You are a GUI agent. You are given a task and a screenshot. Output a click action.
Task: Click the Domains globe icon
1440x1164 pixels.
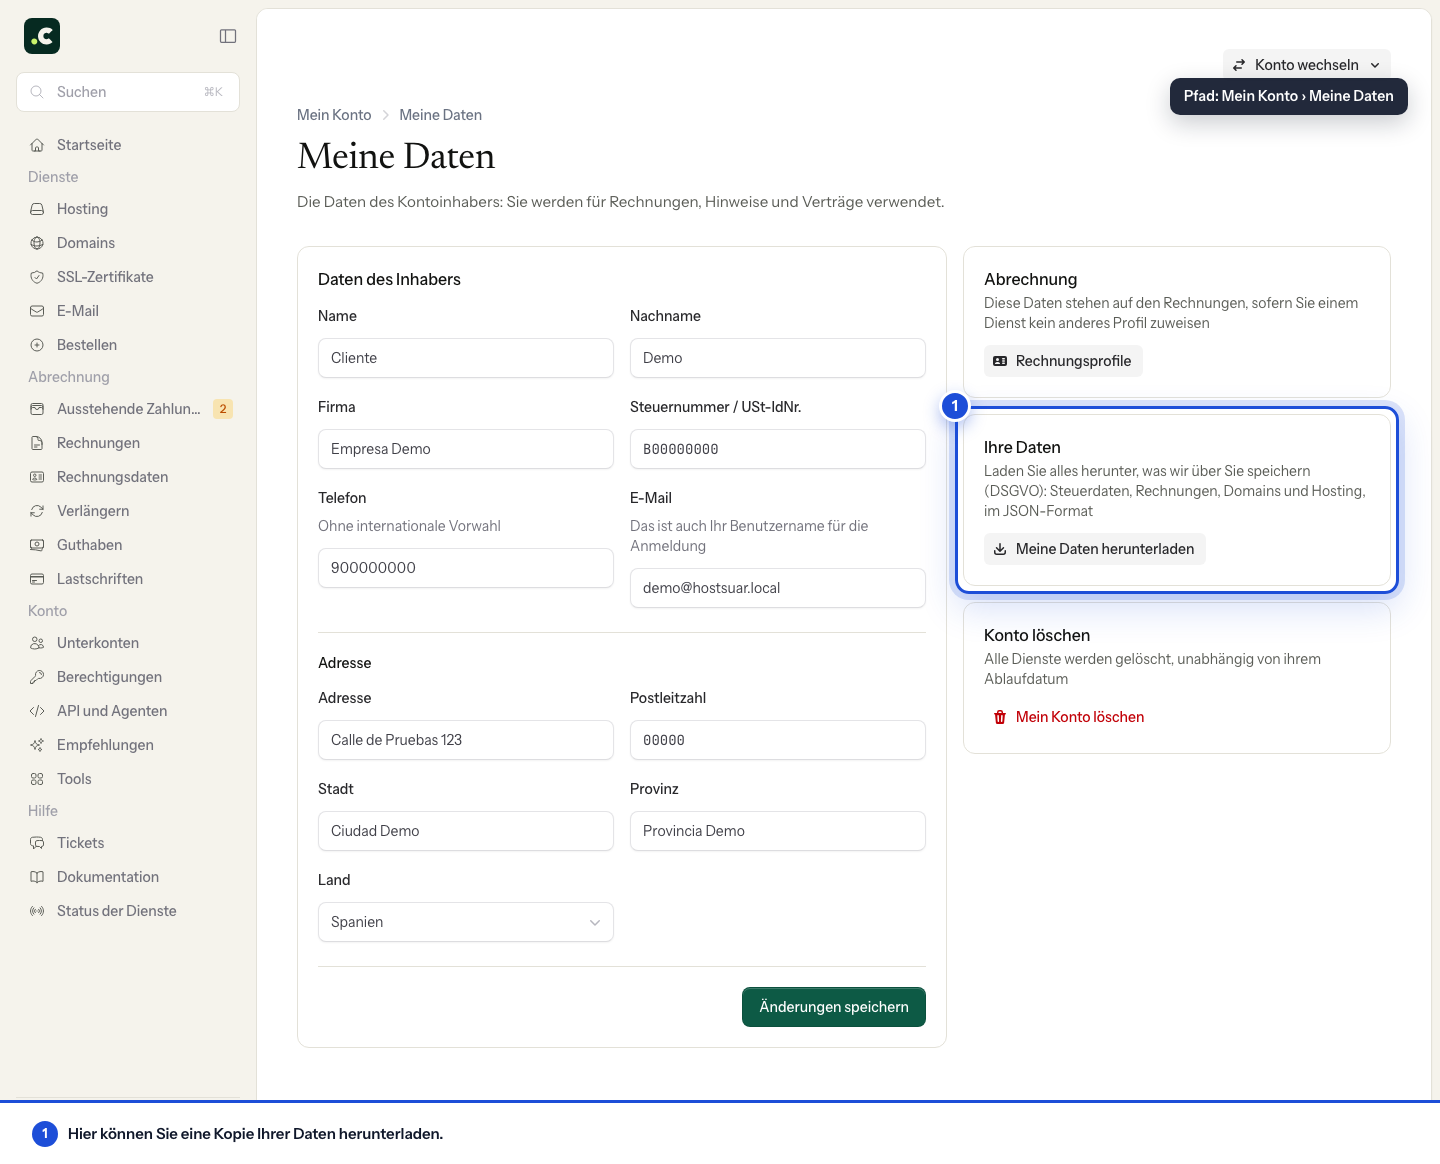[x=37, y=243]
